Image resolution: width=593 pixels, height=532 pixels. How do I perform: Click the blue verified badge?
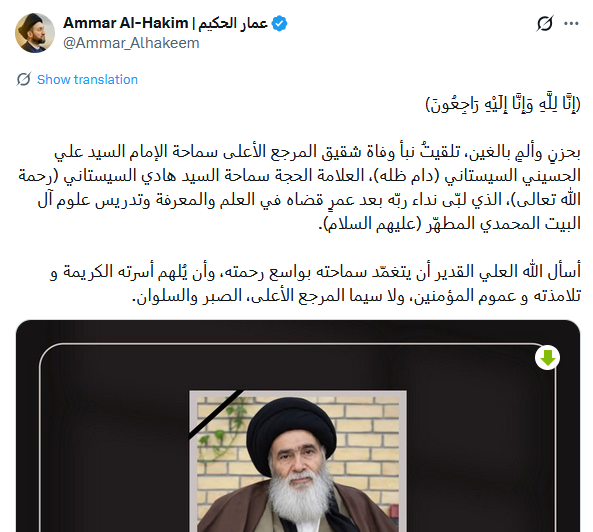pos(279,23)
